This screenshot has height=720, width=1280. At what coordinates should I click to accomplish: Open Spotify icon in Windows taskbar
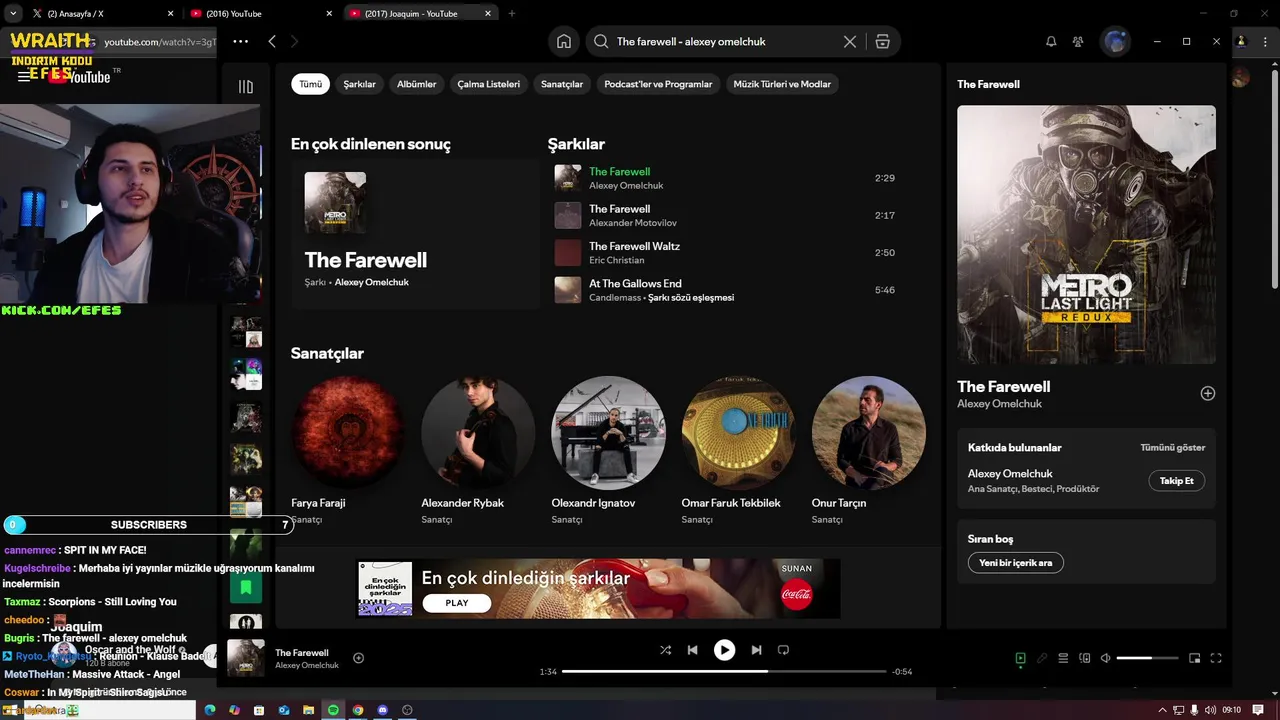coord(333,710)
